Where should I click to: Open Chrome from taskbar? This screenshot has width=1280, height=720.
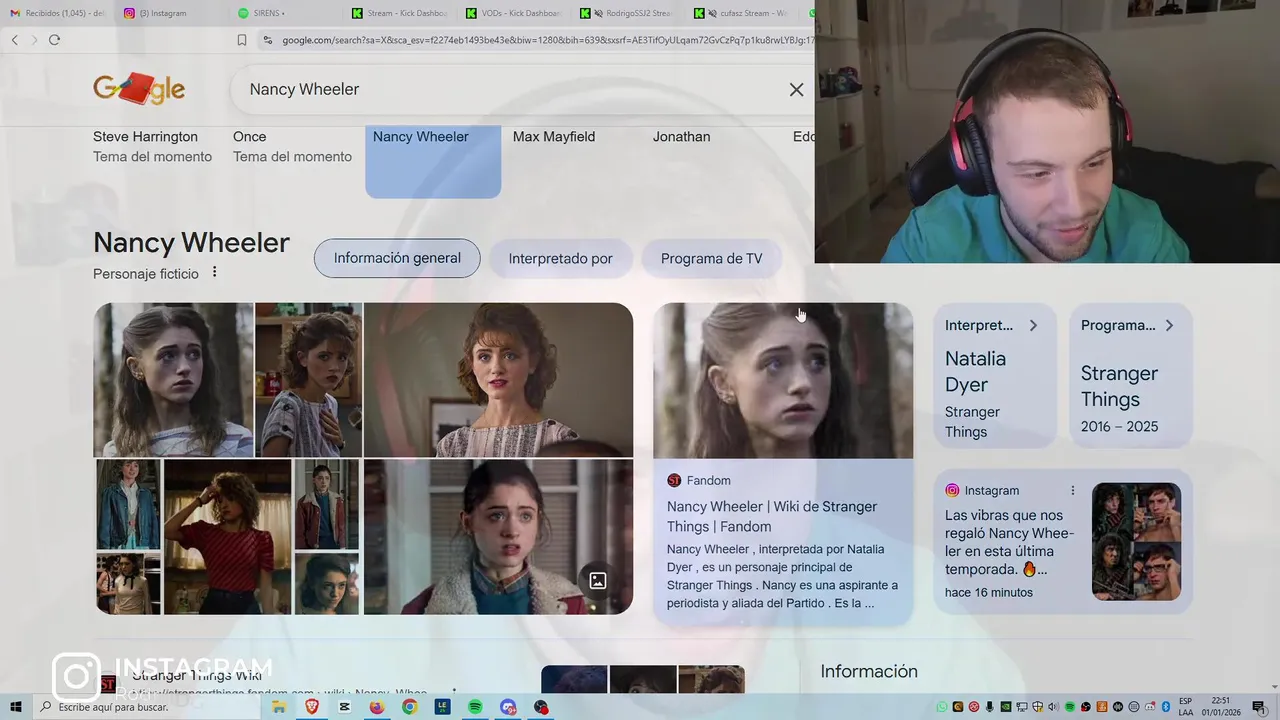(x=409, y=707)
